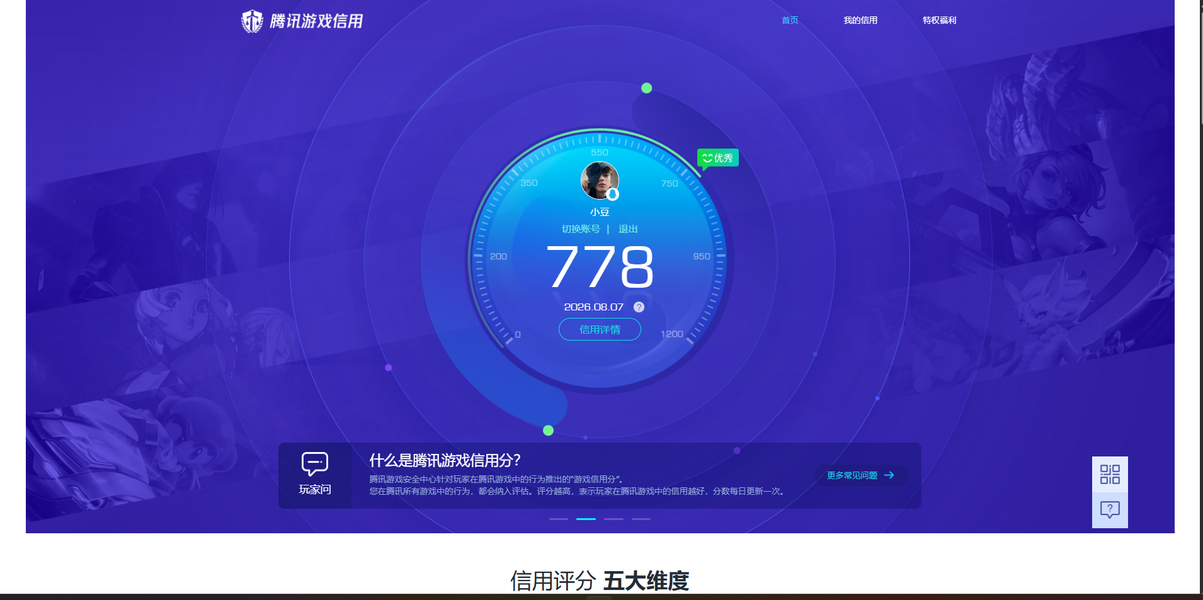The width and height of the screenshot is (1203, 600).
Task: Click the credit score 778
Action: pyautogui.click(x=600, y=268)
